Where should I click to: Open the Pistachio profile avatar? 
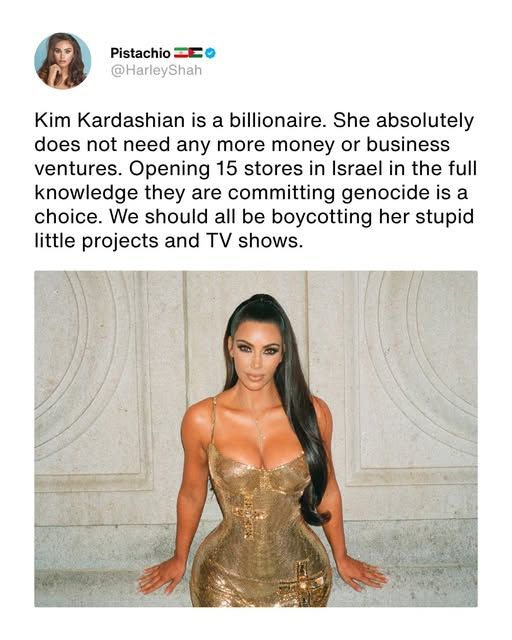point(62,61)
